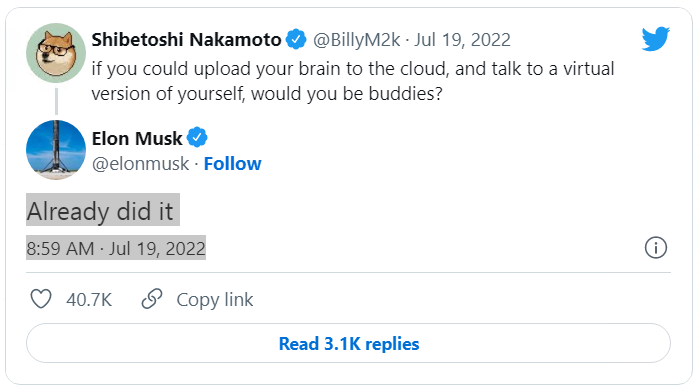Choose the 'Copy link' text
This screenshot has width=700, height=392.
(x=215, y=300)
